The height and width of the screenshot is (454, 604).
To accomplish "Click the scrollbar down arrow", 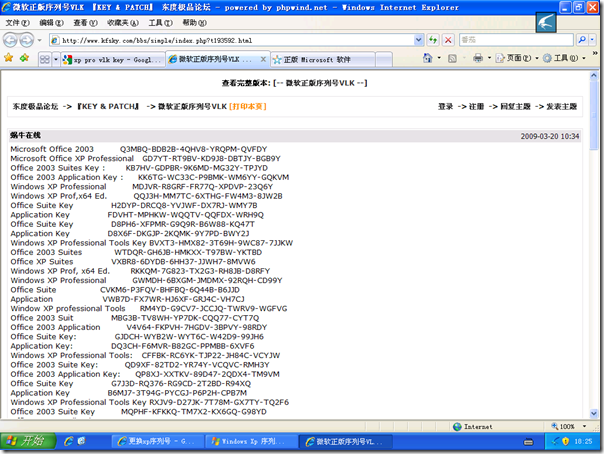I will point(594,414).
